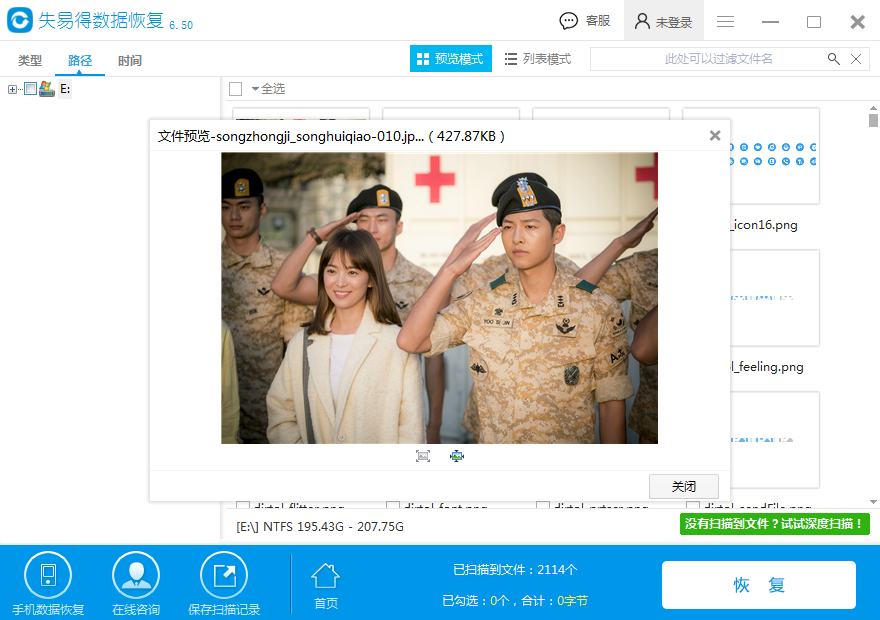The height and width of the screenshot is (620, 880).
Task: Click the _feeling.png file name
Action: pyautogui.click(x=767, y=367)
